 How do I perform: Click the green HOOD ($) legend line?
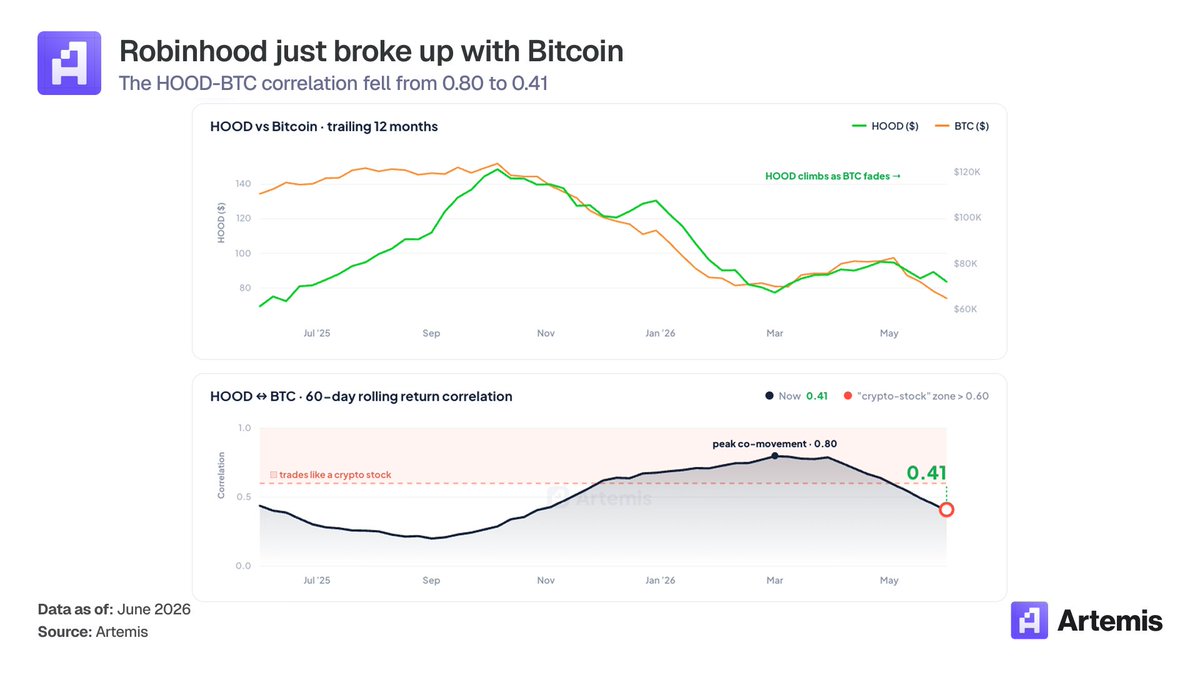(x=863, y=127)
